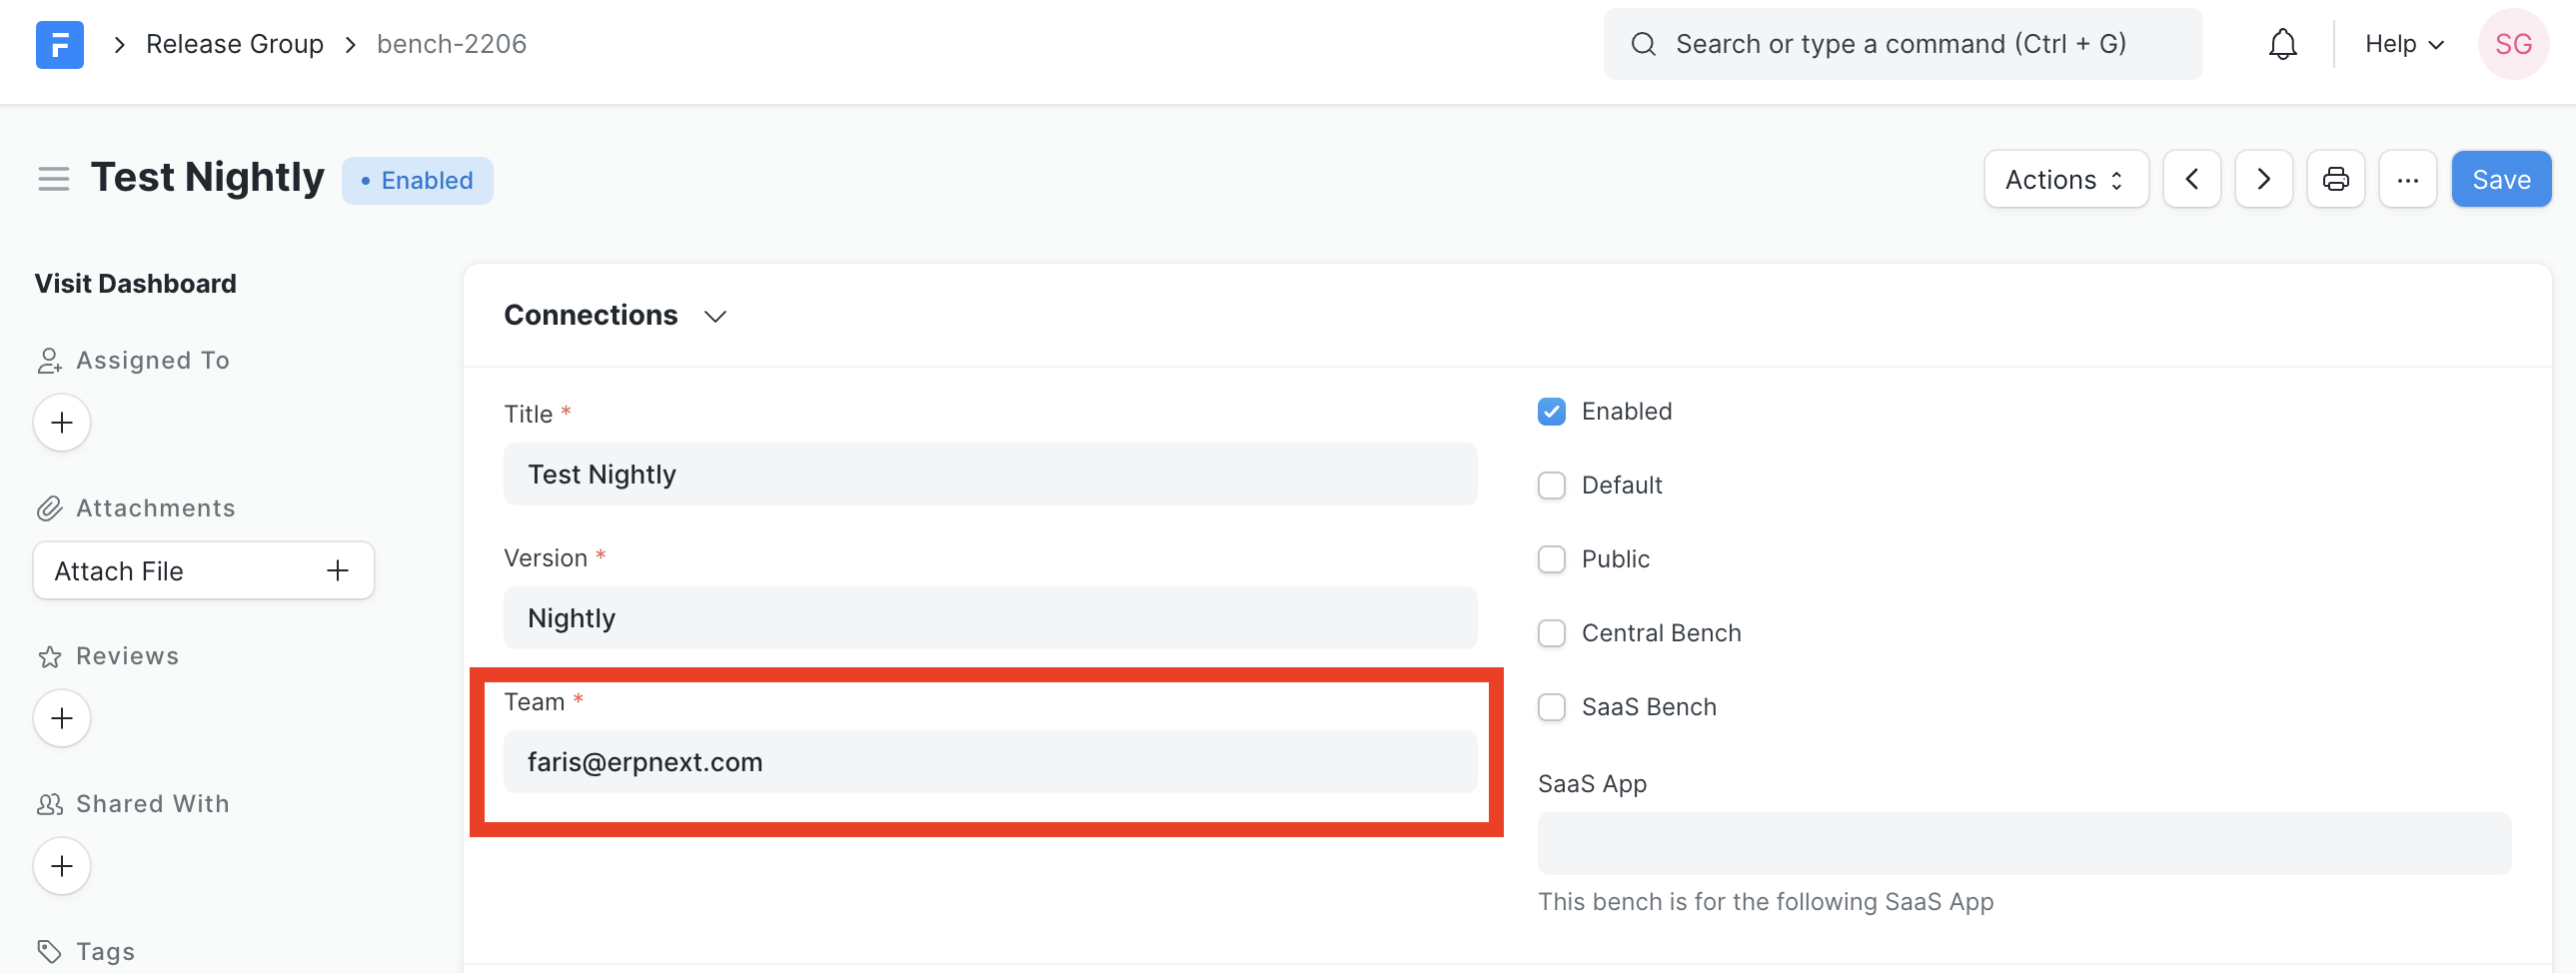Expand the Help menu
This screenshot has width=2576, height=973.
click(2403, 44)
